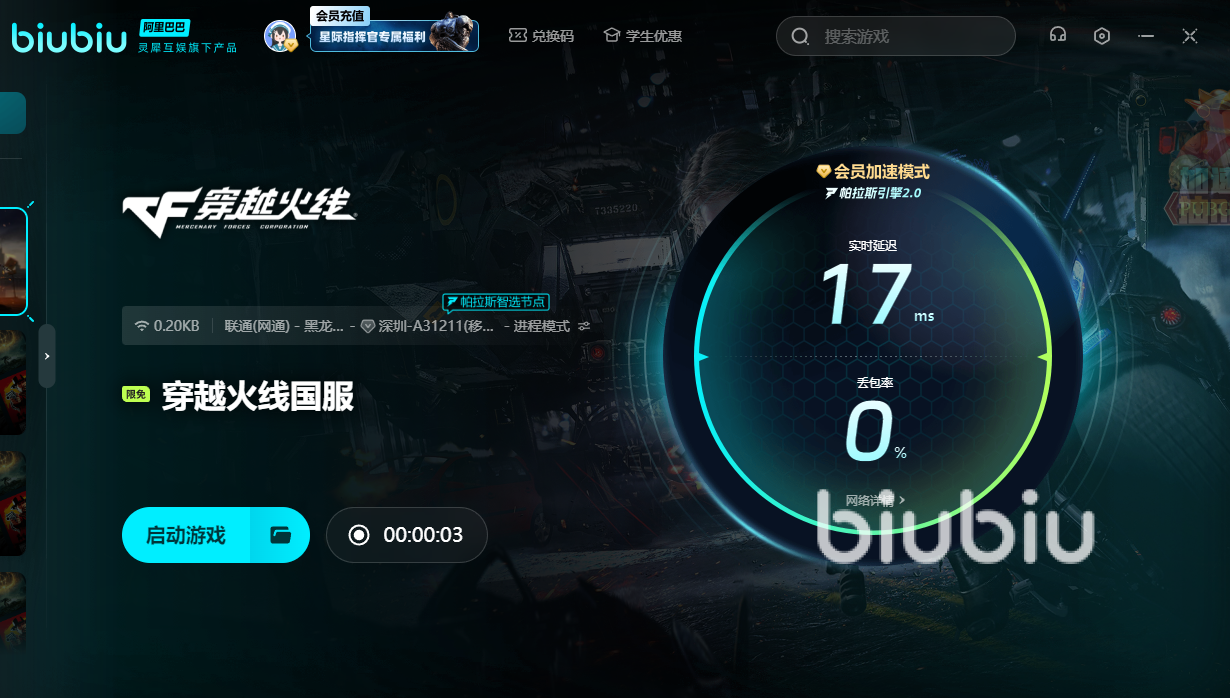
Task: Click the wifi speed 0.20KB indicator
Action: coord(167,326)
